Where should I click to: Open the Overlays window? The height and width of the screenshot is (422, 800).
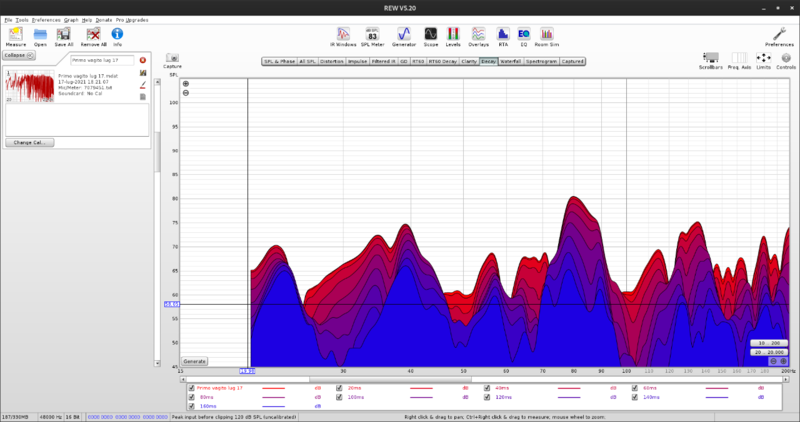478,36
